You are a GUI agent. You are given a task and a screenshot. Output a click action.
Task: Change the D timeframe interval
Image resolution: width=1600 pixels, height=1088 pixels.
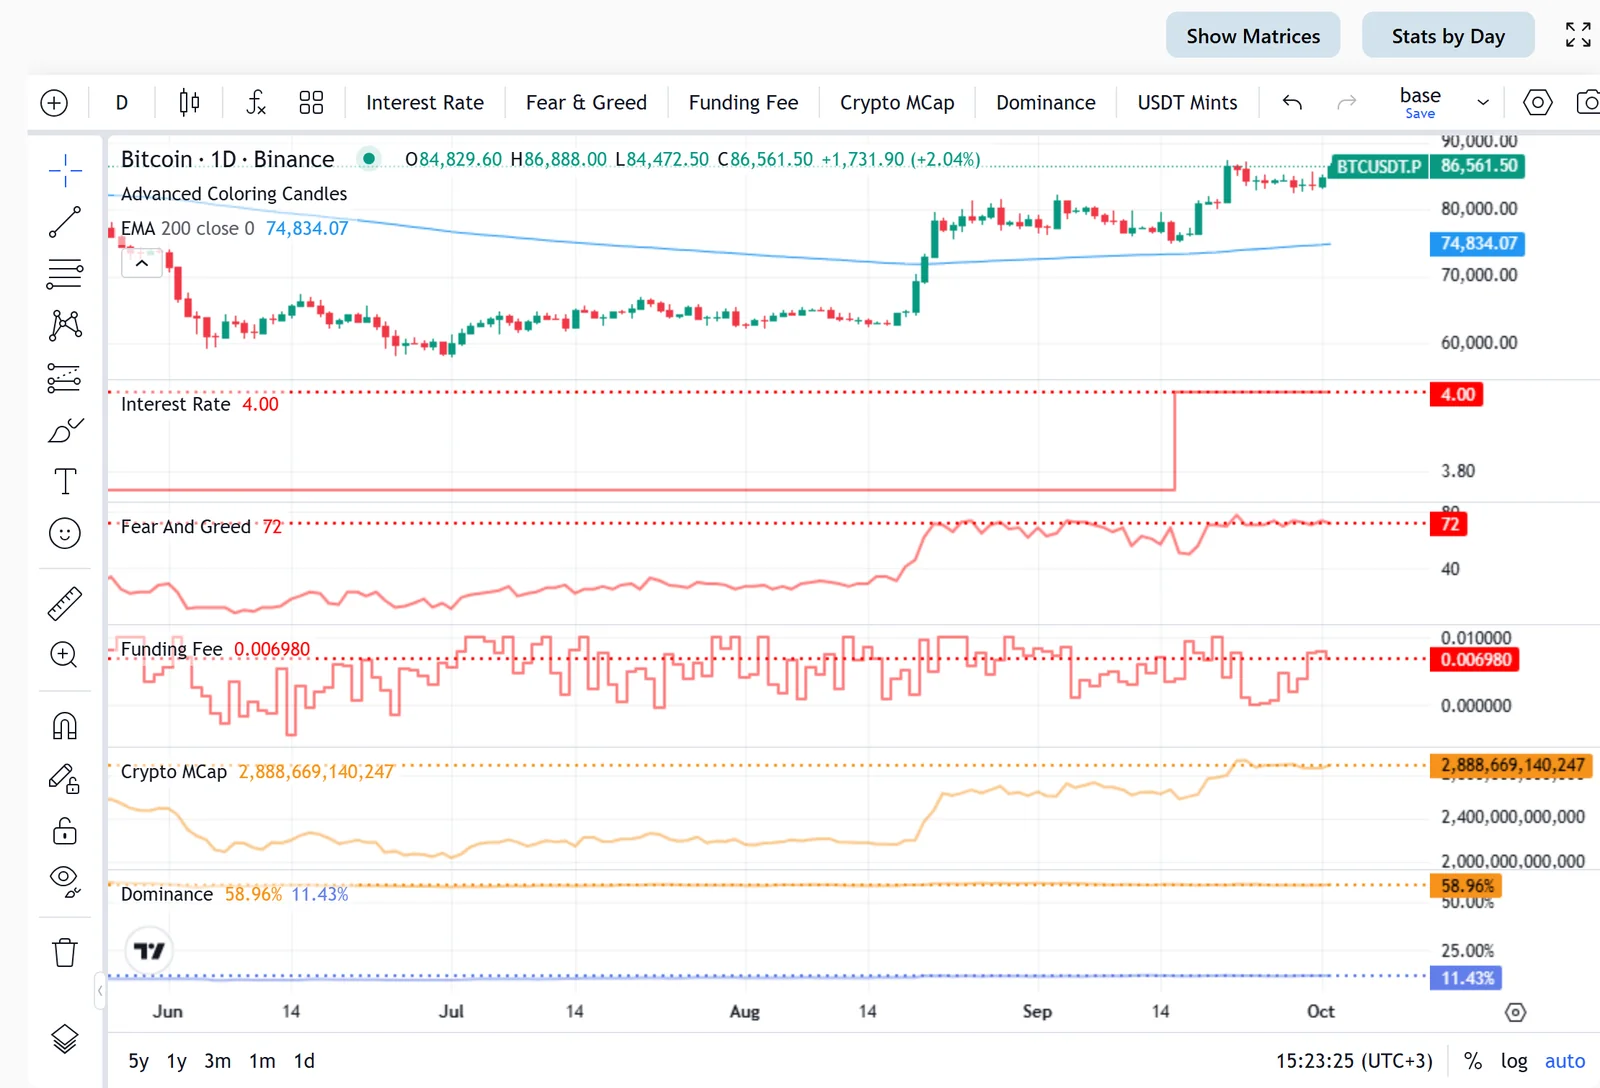[122, 102]
